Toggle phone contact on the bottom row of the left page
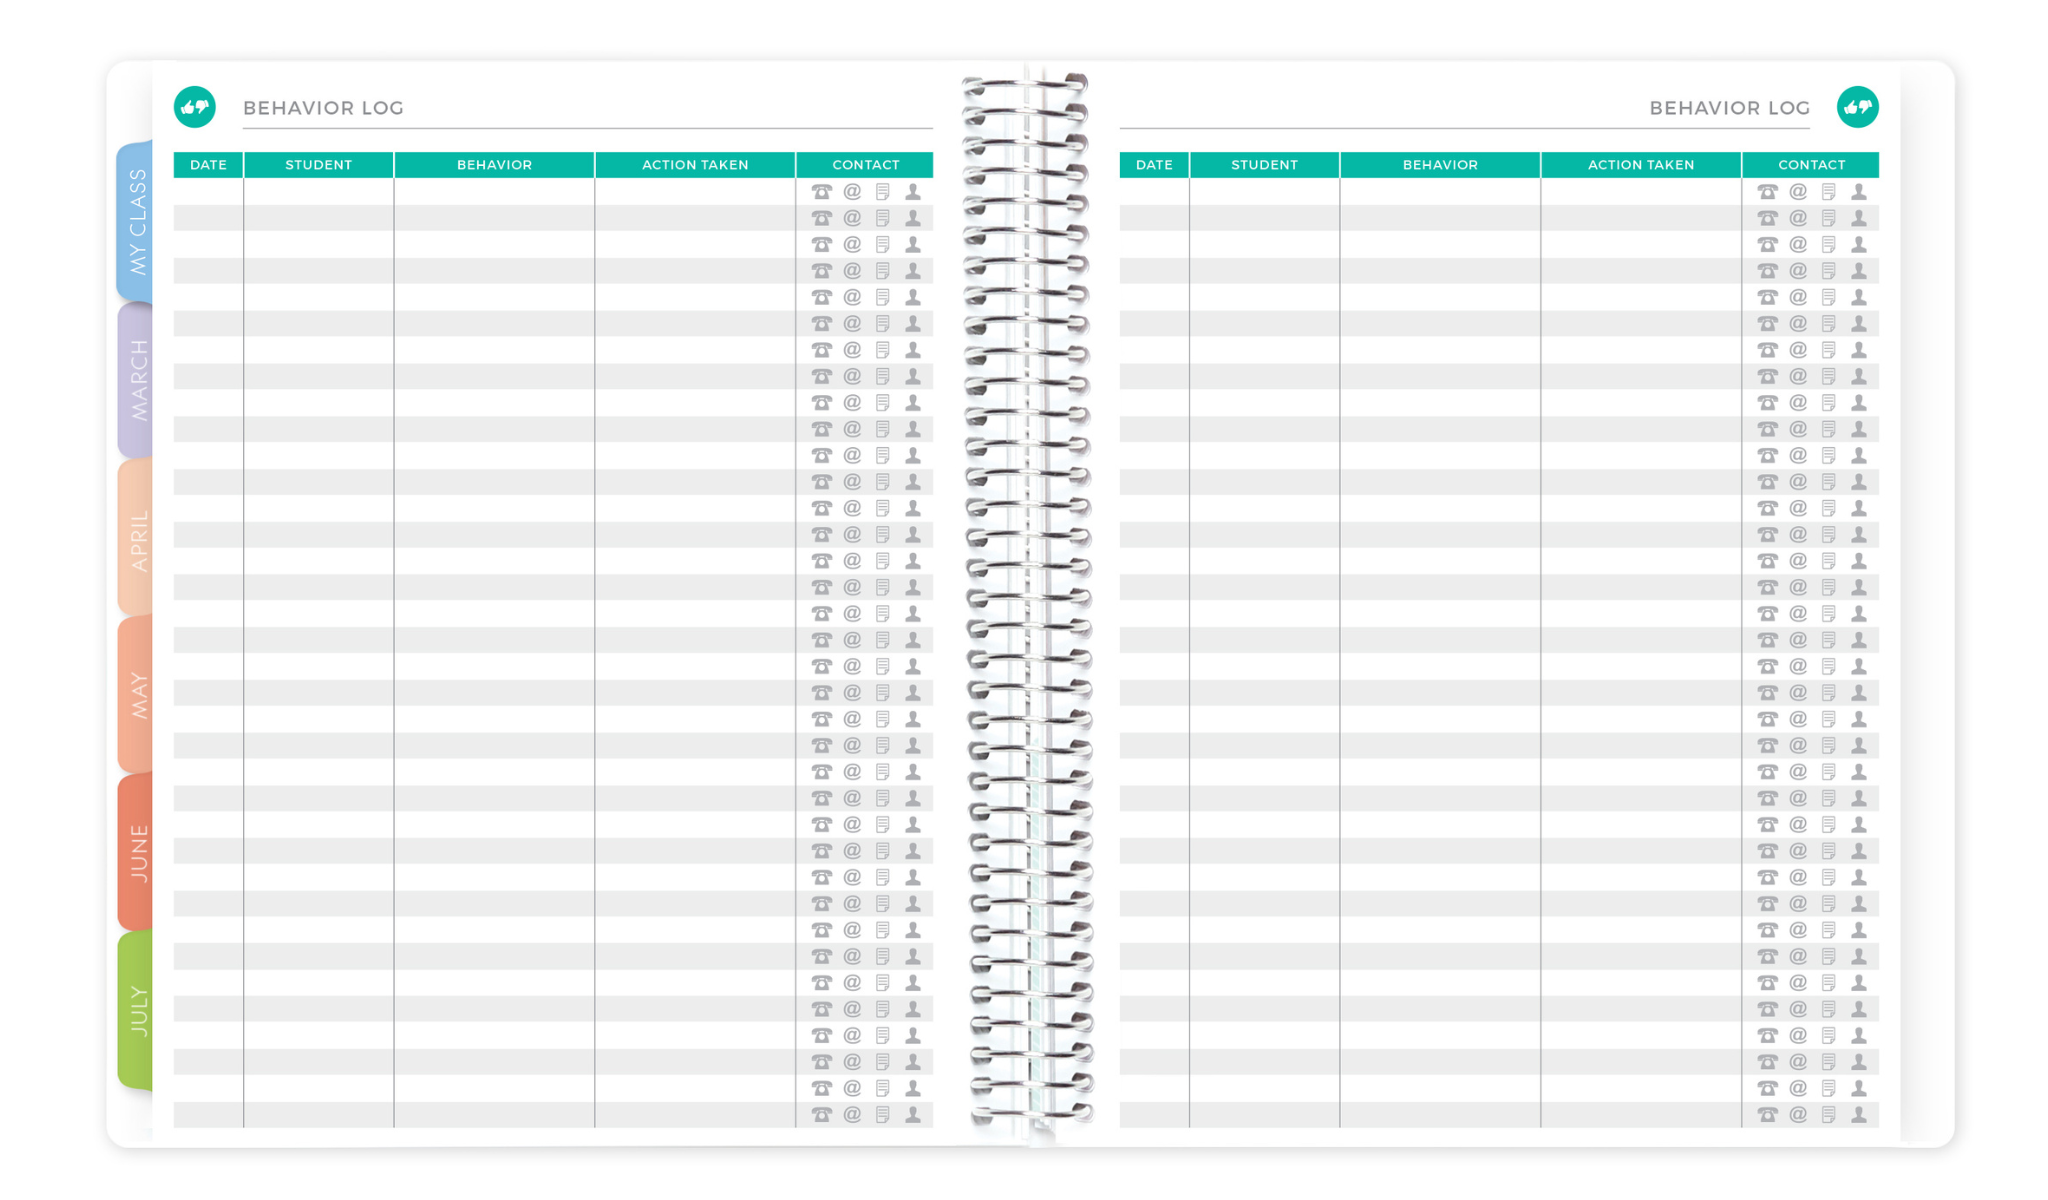Screen dimensions: 2048x1200 coord(820,1115)
